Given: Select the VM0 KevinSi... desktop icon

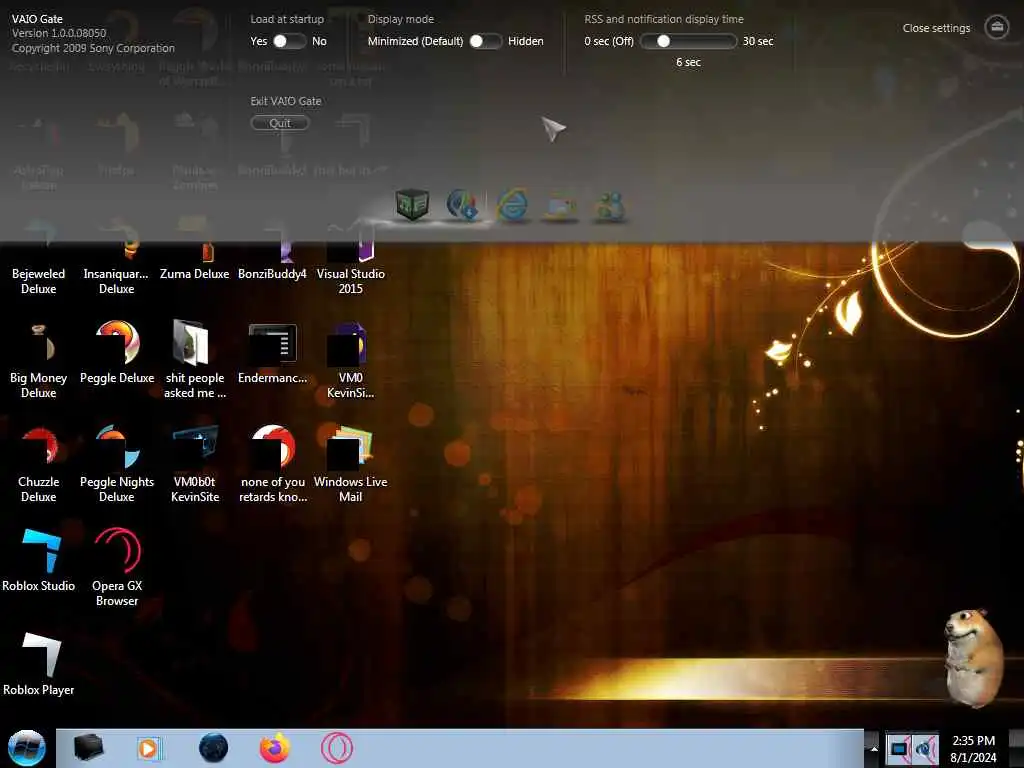Looking at the screenshot, I should tap(351, 361).
